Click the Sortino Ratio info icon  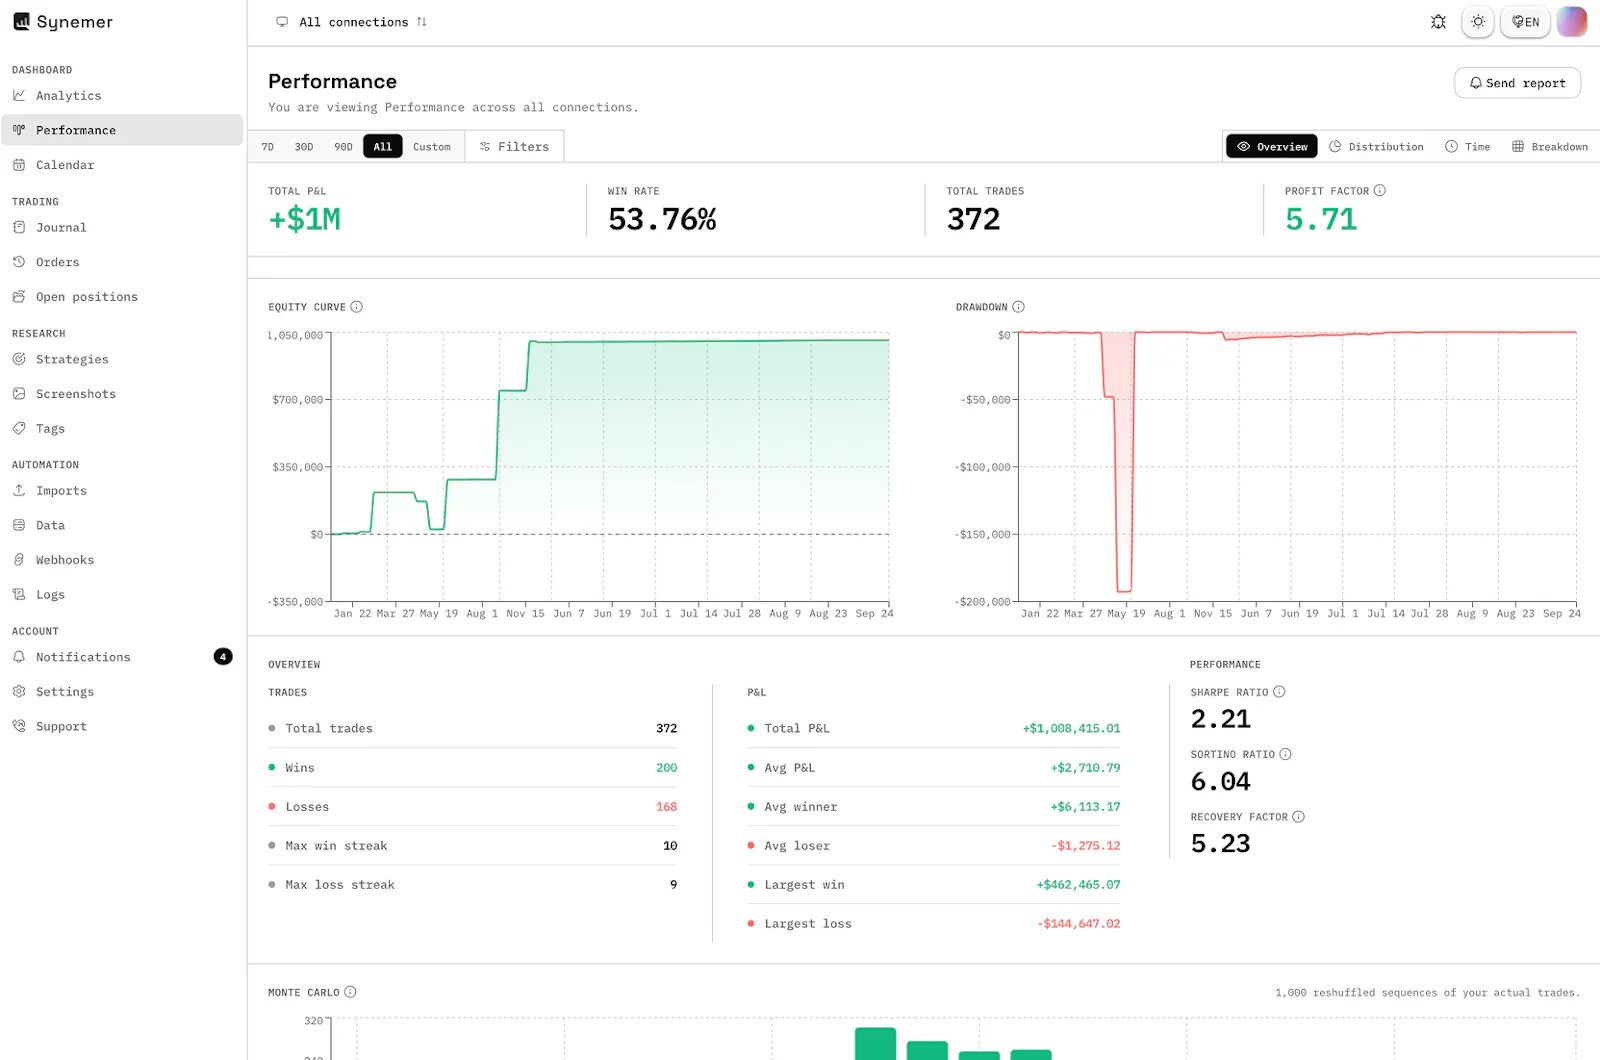[x=1286, y=754]
